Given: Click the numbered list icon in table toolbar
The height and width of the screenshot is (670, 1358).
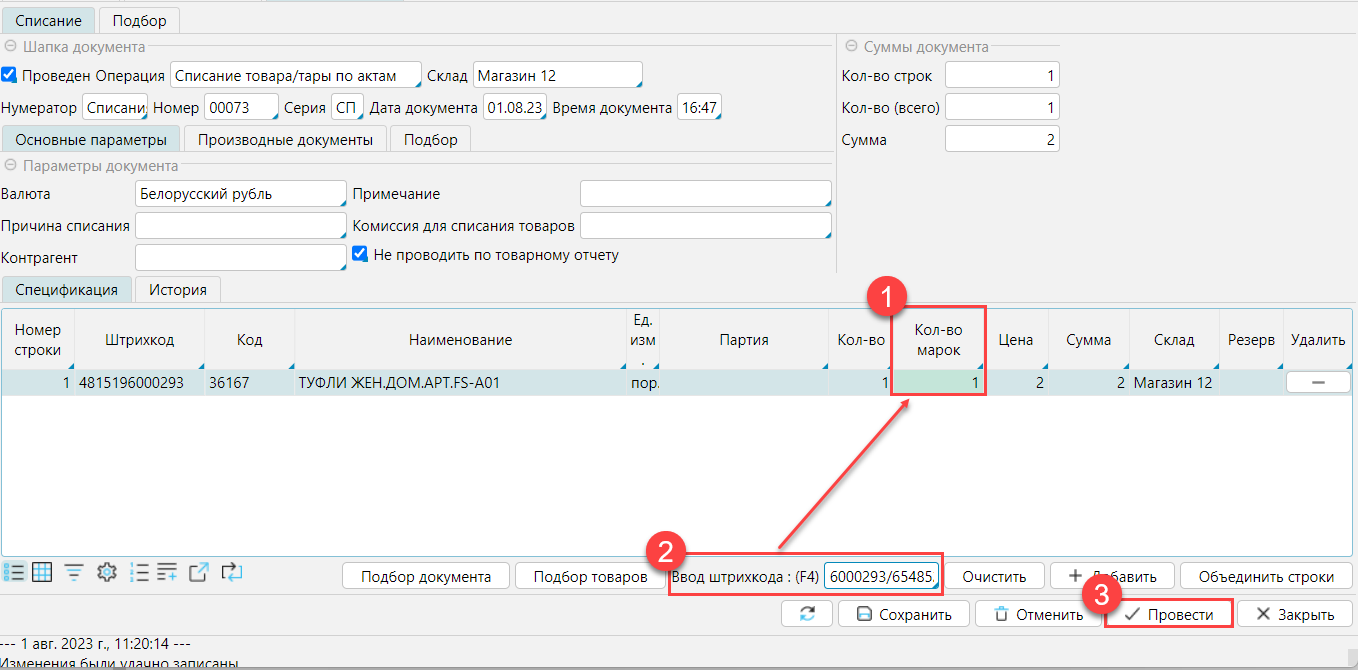Looking at the screenshot, I should coord(139,572).
